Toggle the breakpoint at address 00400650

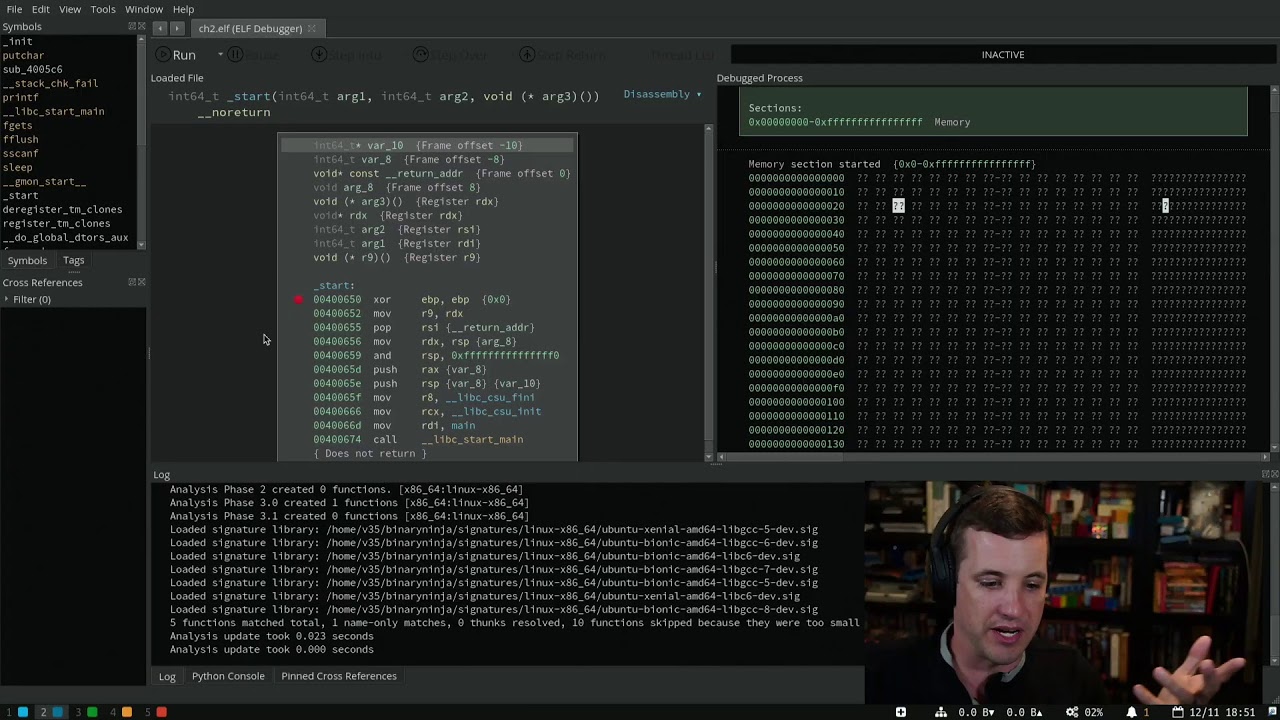click(x=298, y=299)
